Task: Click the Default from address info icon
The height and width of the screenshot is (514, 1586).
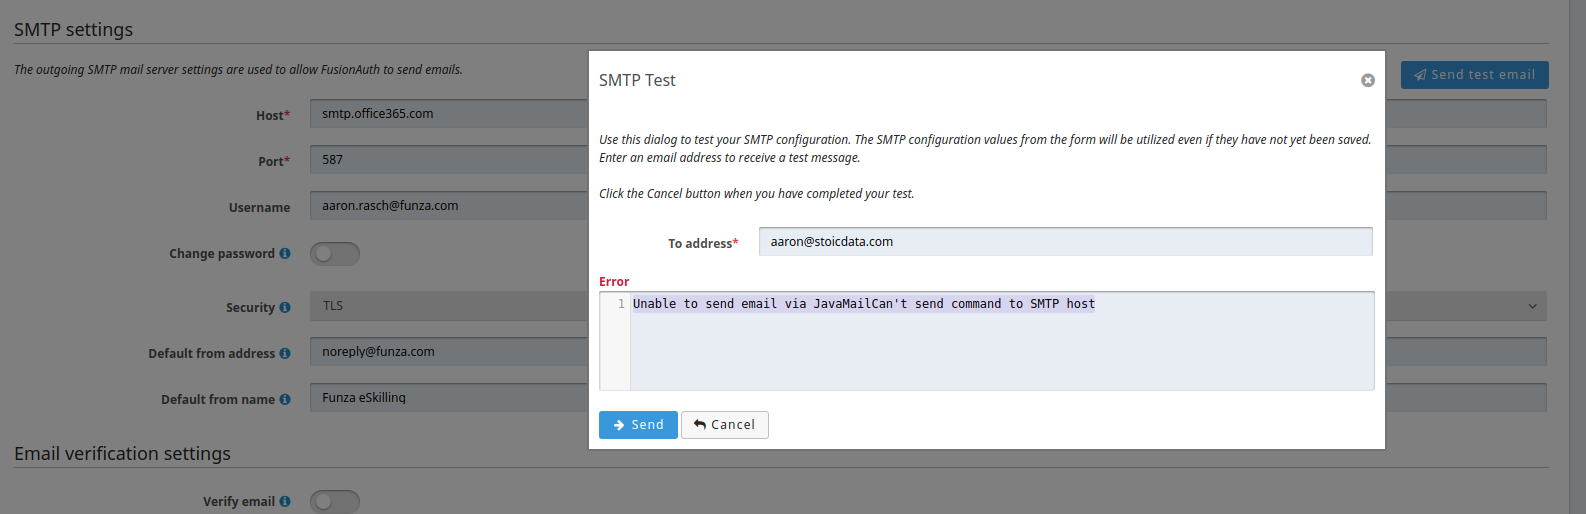Action: (x=285, y=354)
